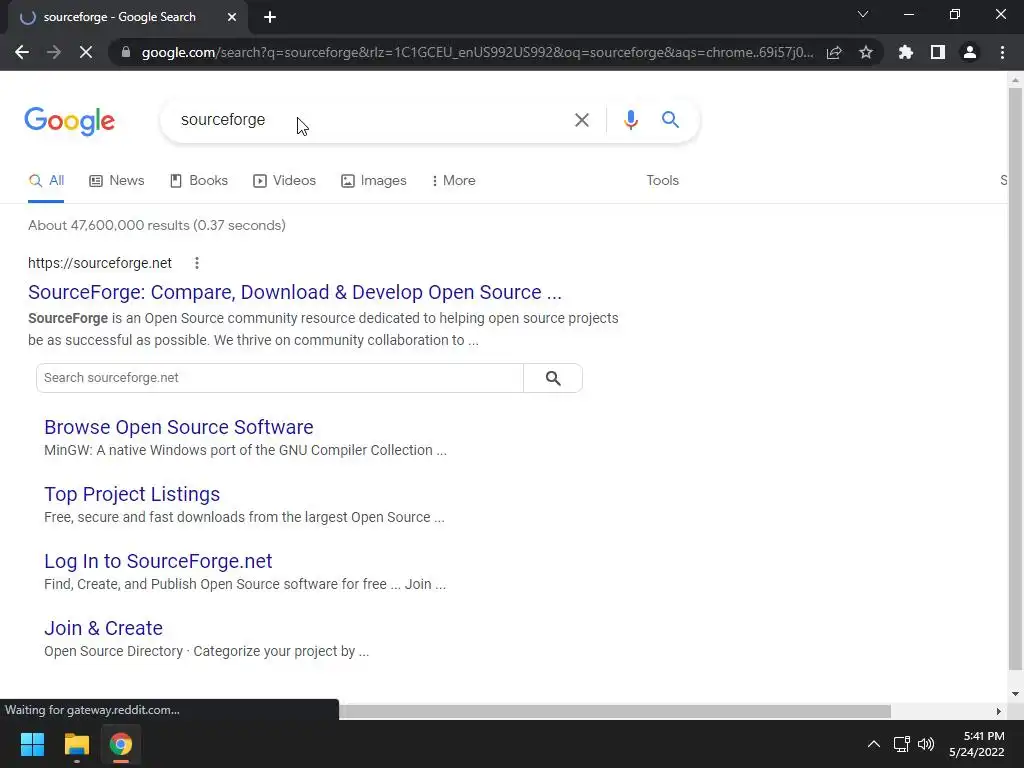
Task: Show hidden system tray icons
Action: (x=874, y=744)
